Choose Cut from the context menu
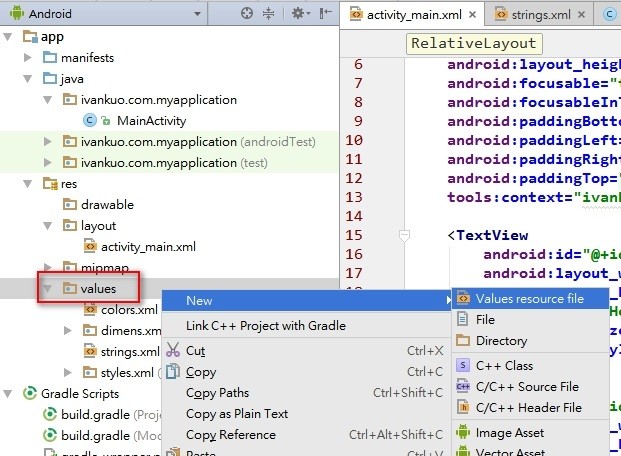Image resolution: width=621 pixels, height=456 pixels. (x=196, y=351)
